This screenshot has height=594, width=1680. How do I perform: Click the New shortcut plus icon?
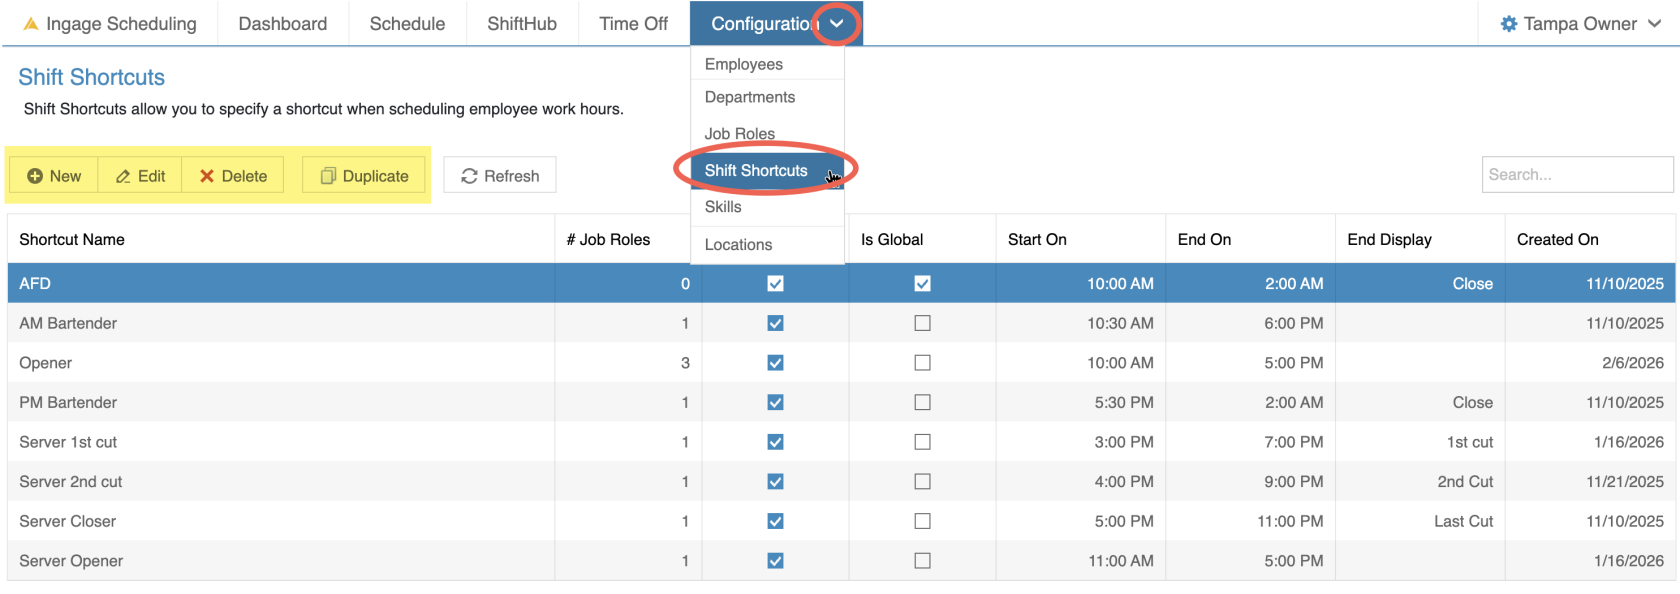[35, 176]
